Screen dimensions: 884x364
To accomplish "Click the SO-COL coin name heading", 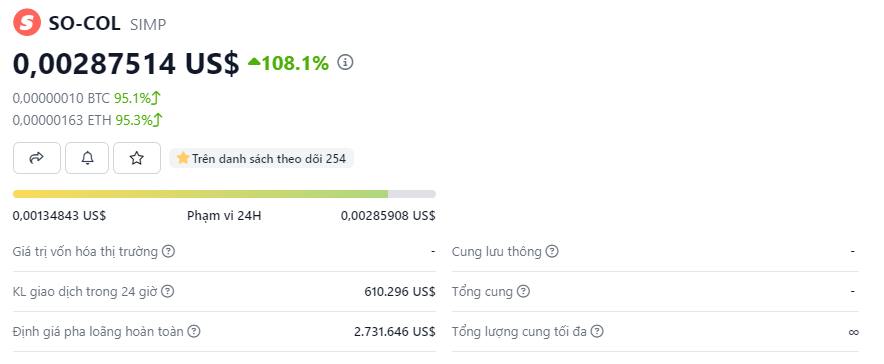I will click(x=85, y=23).
